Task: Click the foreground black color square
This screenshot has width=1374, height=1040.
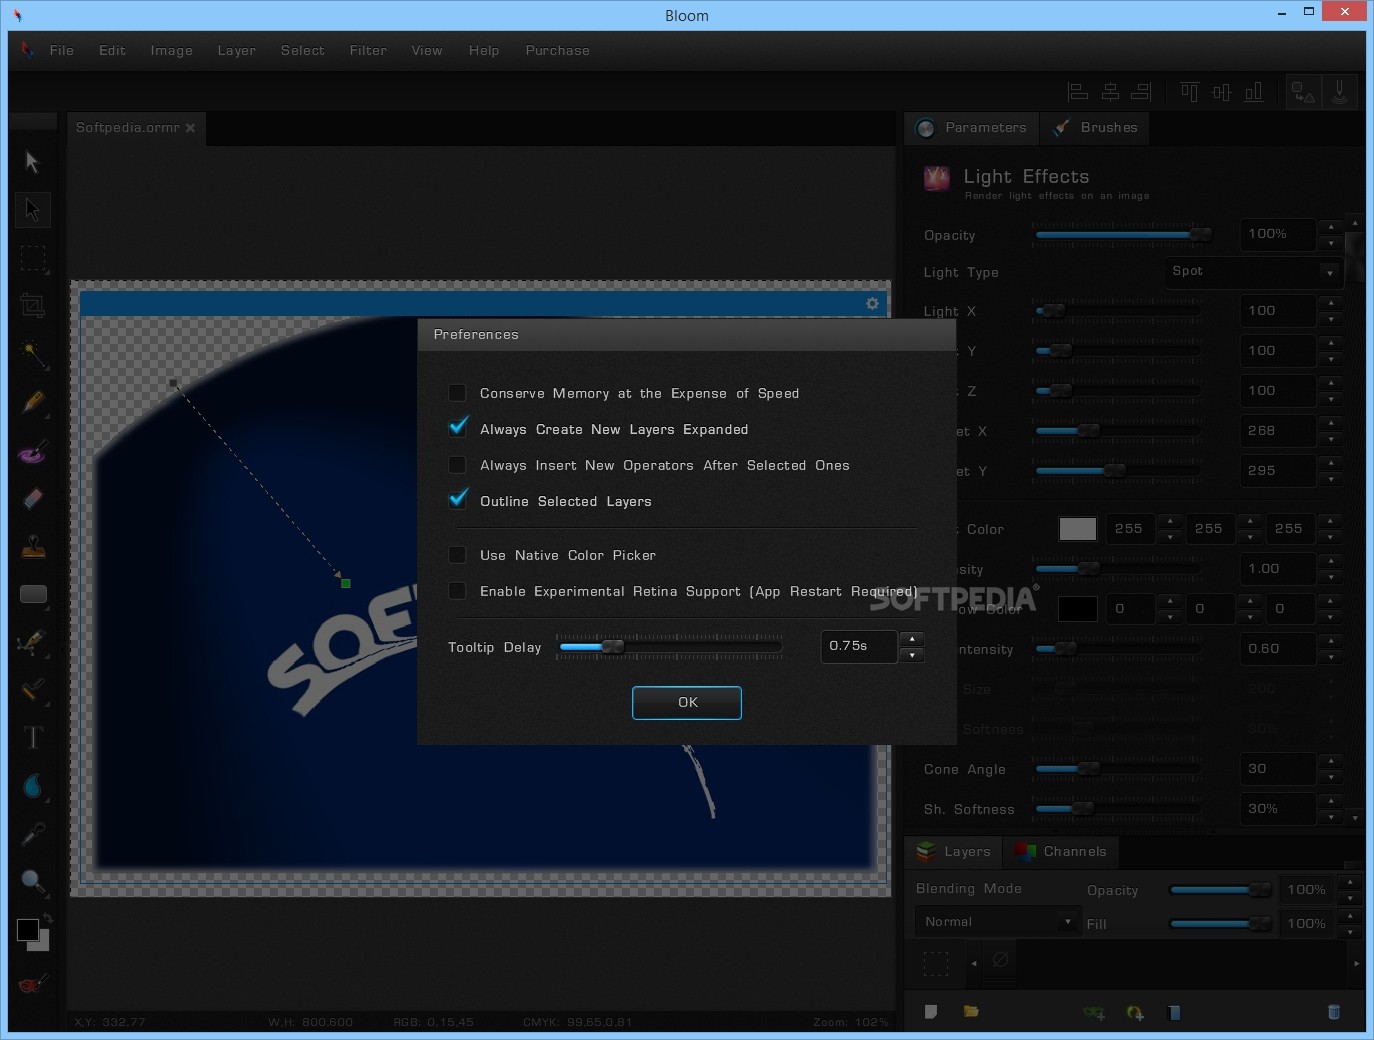Action: (x=28, y=930)
